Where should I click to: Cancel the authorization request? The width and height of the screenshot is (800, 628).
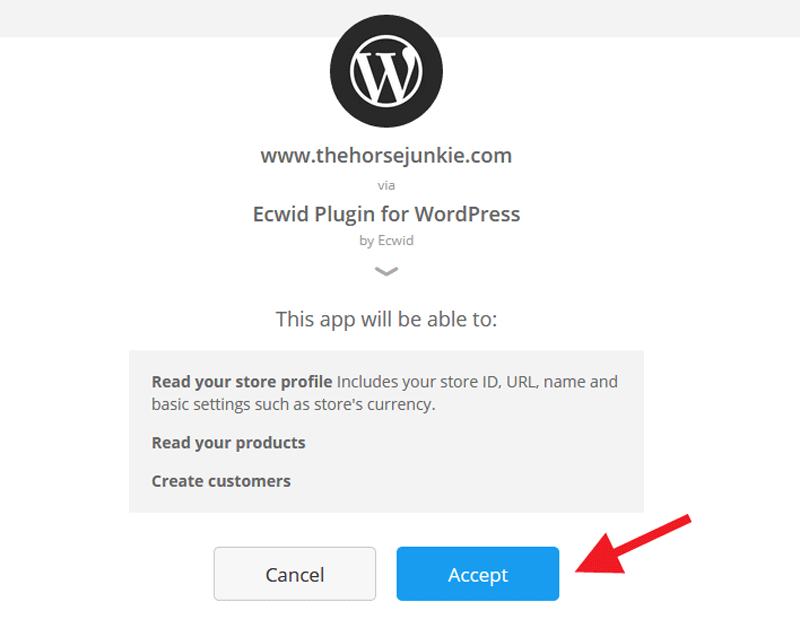tap(295, 574)
